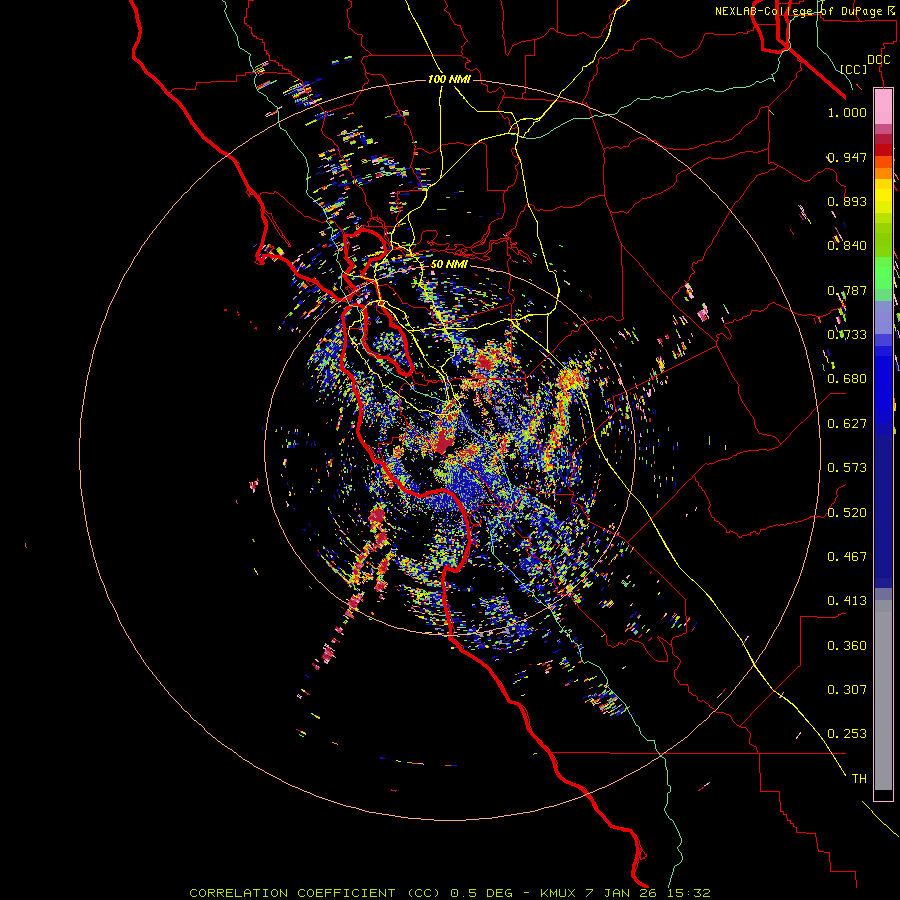Click the [CC] product label
The image size is (900, 900).
pos(854,69)
